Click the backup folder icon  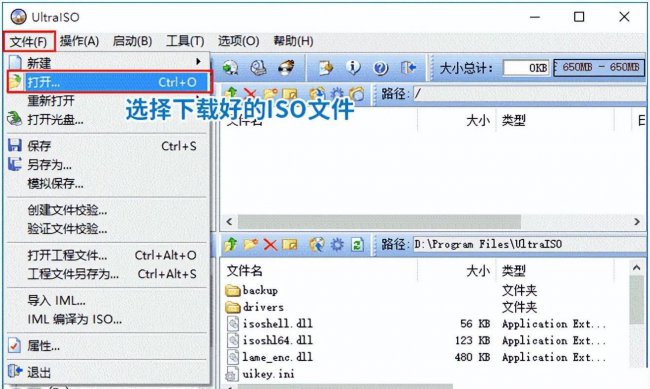click(233, 290)
